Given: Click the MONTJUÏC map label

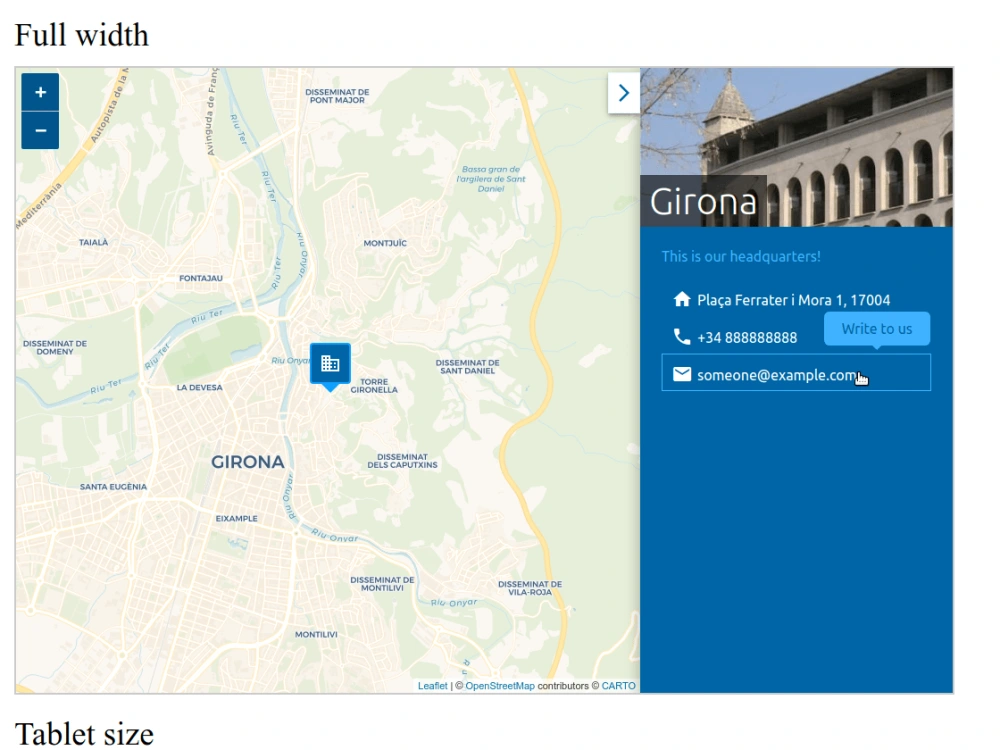Looking at the screenshot, I should point(385,243).
